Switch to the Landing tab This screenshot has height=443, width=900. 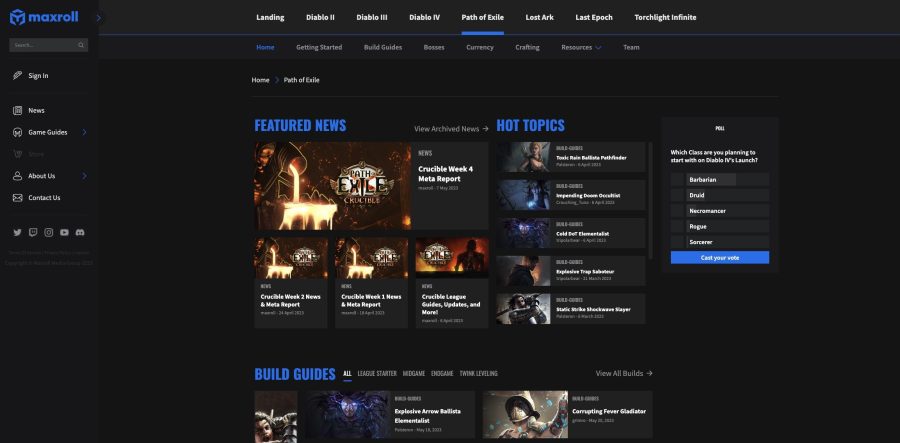click(270, 17)
